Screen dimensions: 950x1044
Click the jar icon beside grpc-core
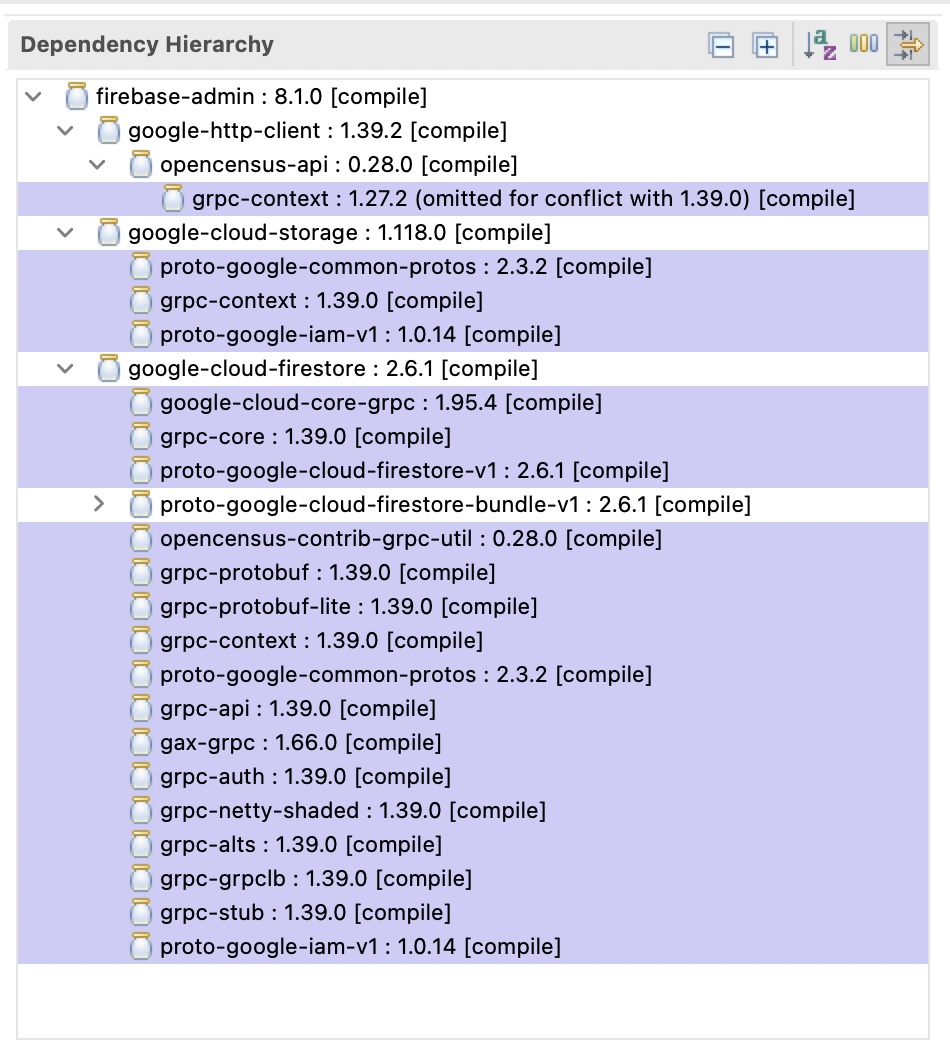pyautogui.click(x=140, y=436)
